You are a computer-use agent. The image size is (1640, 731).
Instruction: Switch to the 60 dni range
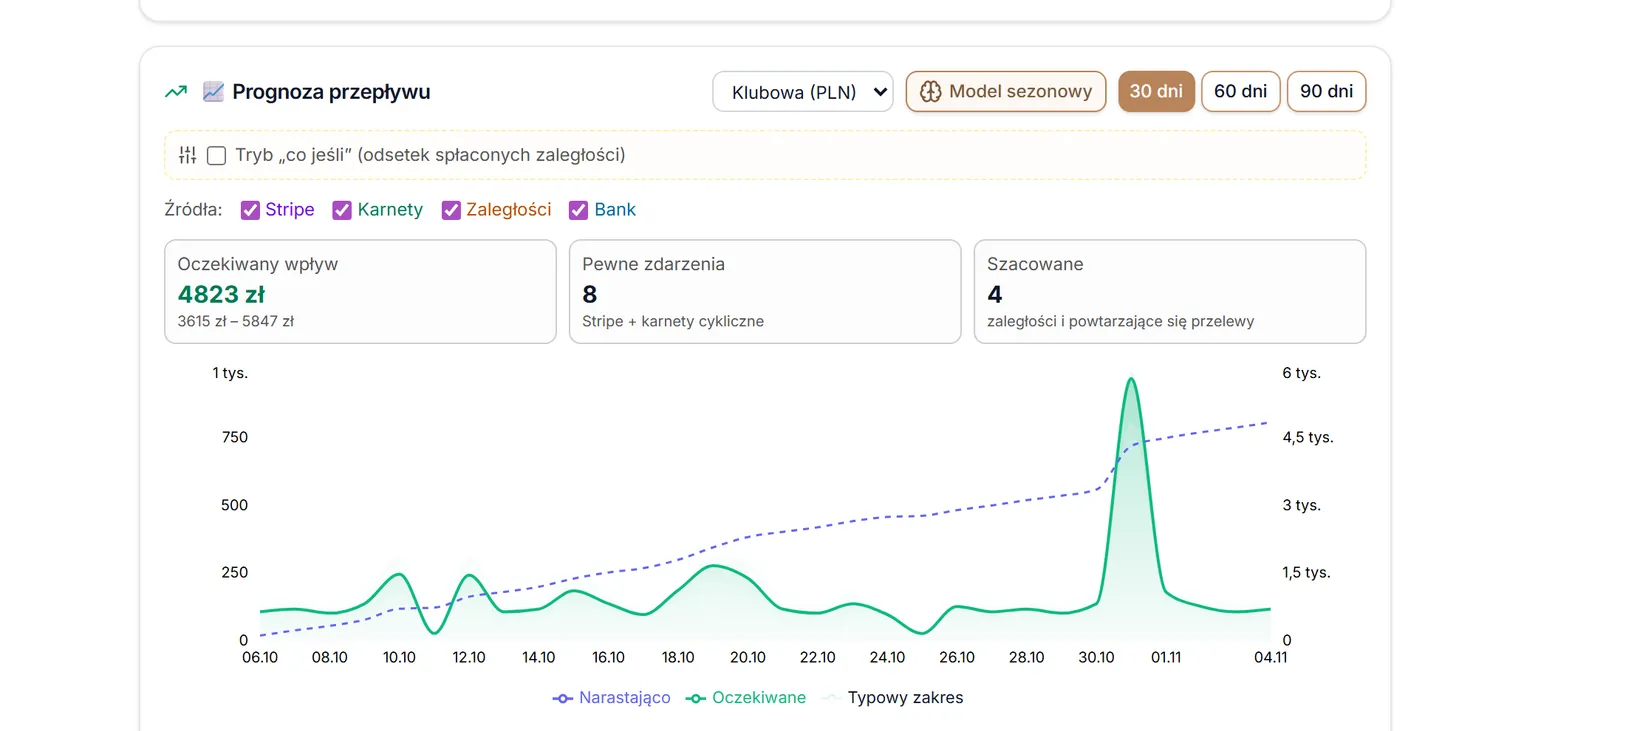point(1241,91)
